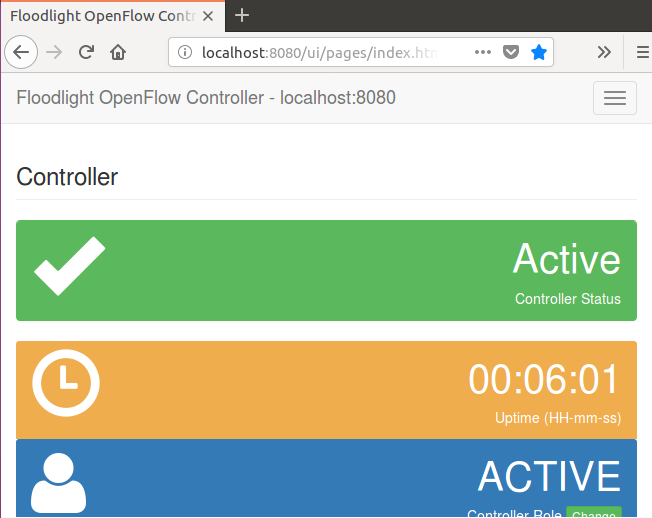Open the browser home page
This screenshot has height=518, width=652.
pyautogui.click(x=118, y=52)
